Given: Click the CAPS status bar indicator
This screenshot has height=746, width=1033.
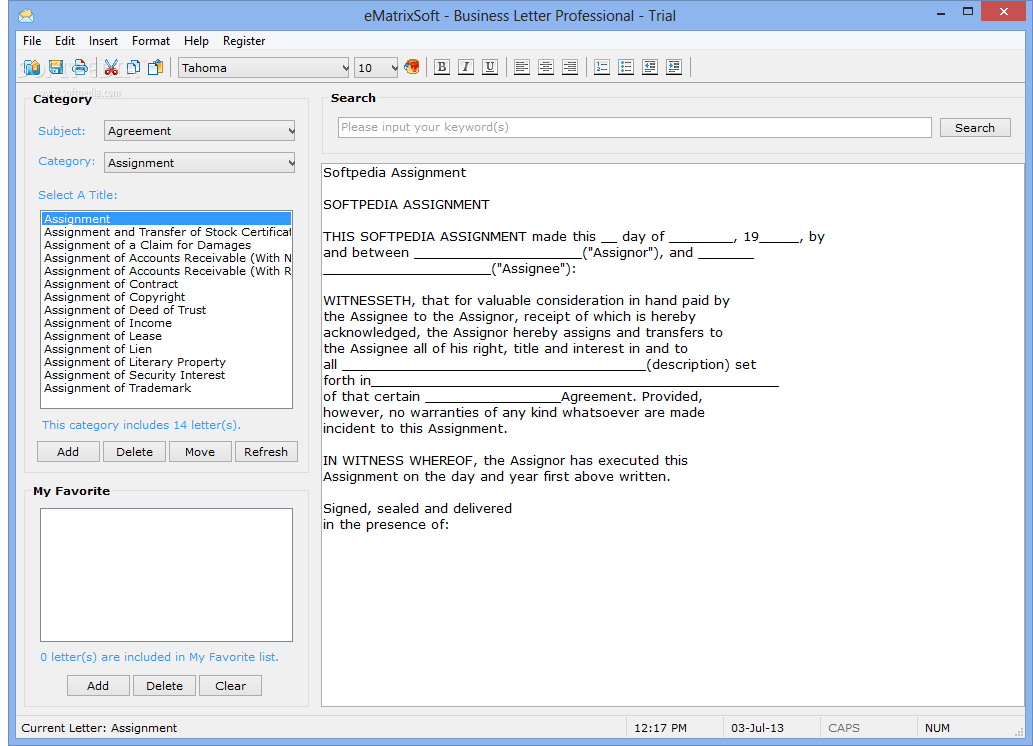Looking at the screenshot, I should [844, 728].
